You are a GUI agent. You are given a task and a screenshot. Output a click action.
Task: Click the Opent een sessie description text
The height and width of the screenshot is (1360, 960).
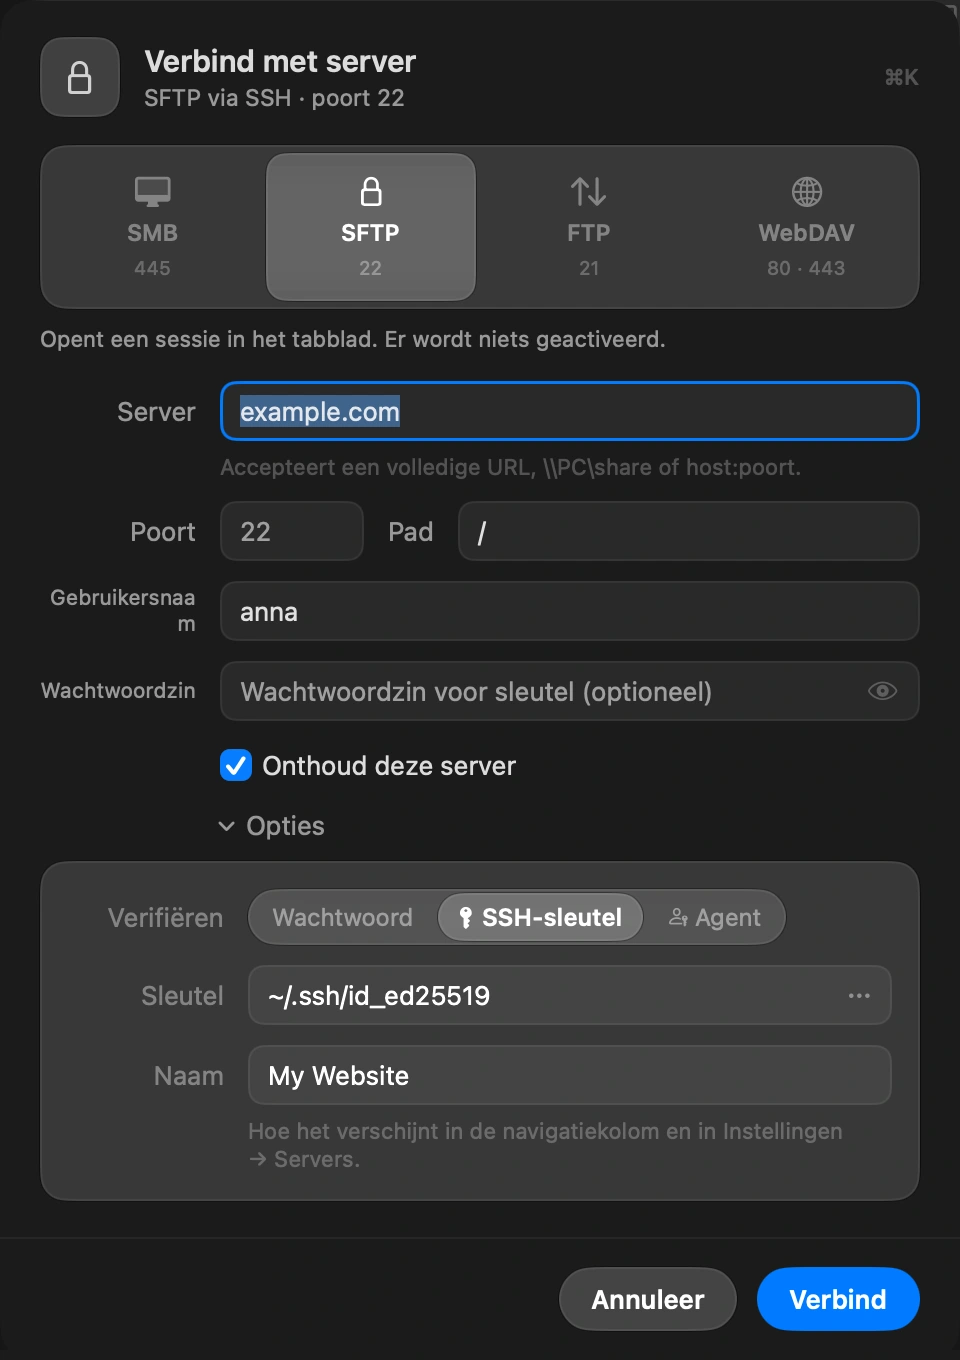point(353,339)
